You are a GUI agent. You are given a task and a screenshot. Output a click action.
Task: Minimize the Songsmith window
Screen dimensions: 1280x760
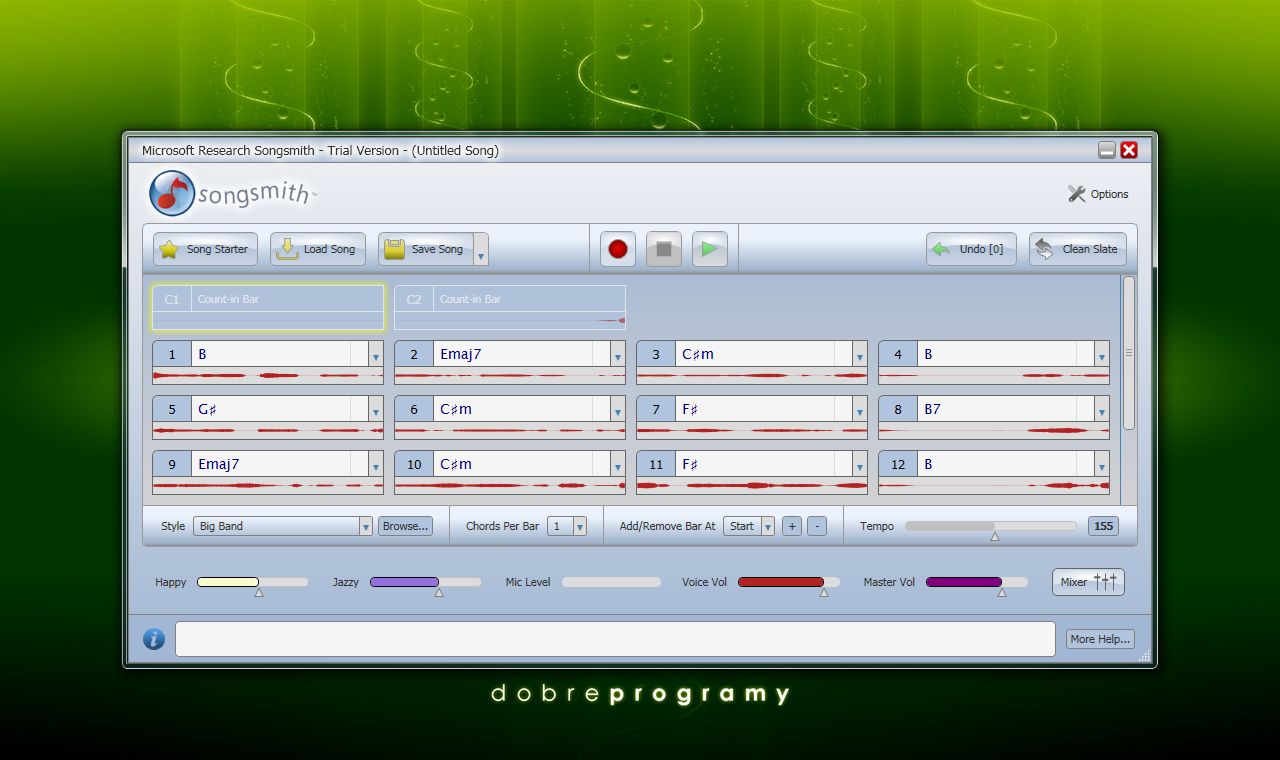coord(1107,150)
